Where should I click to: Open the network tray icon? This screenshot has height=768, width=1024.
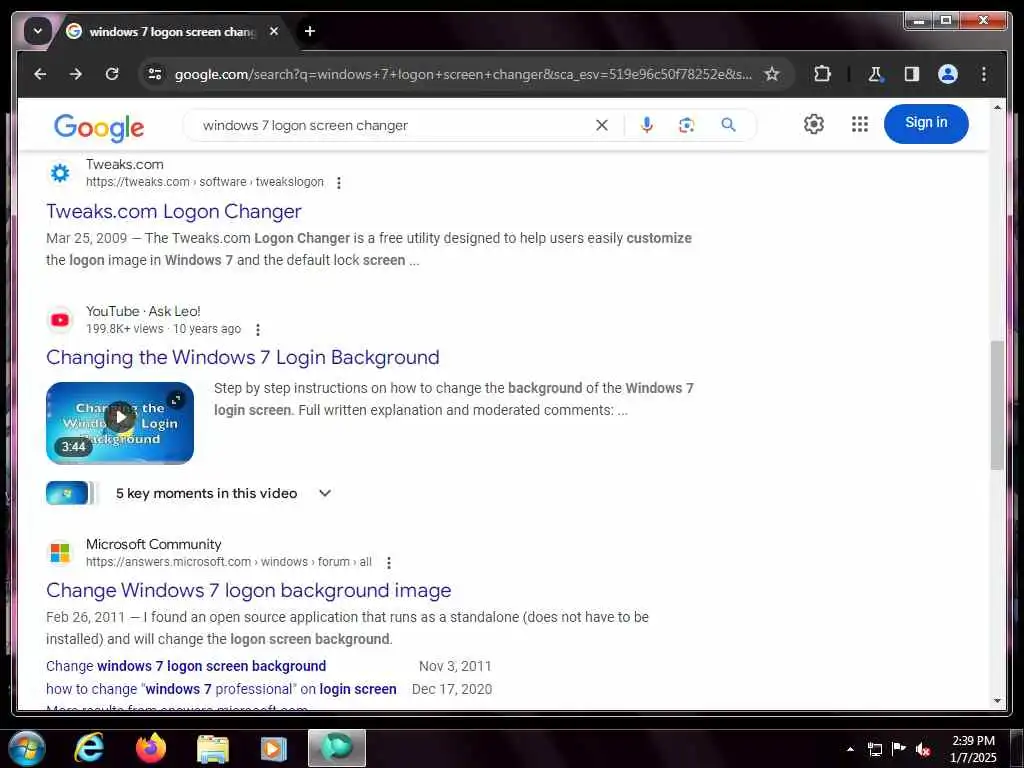pos(875,749)
